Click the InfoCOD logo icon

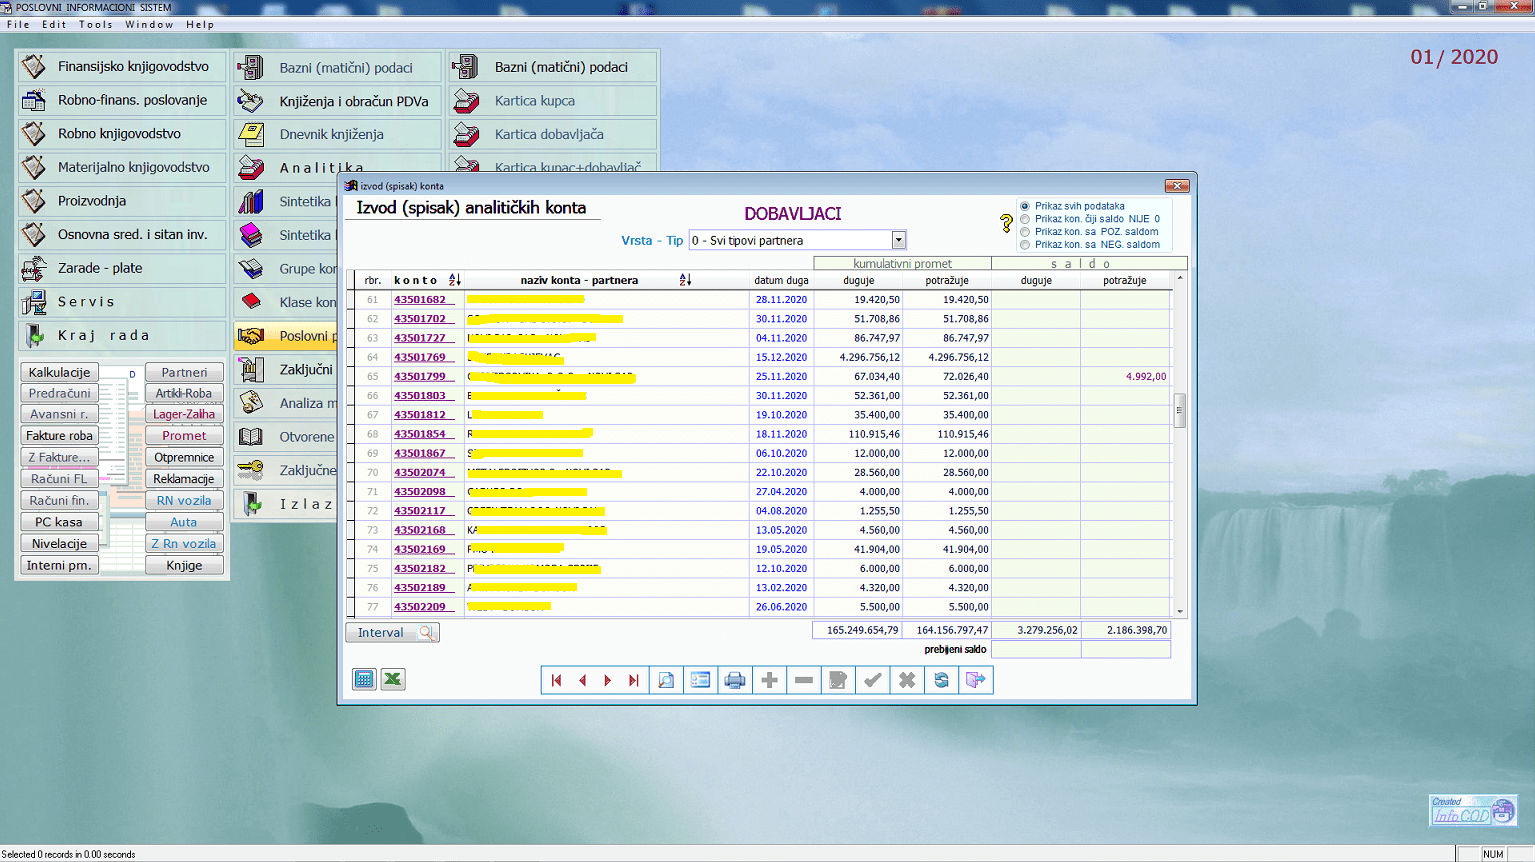(1474, 811)
